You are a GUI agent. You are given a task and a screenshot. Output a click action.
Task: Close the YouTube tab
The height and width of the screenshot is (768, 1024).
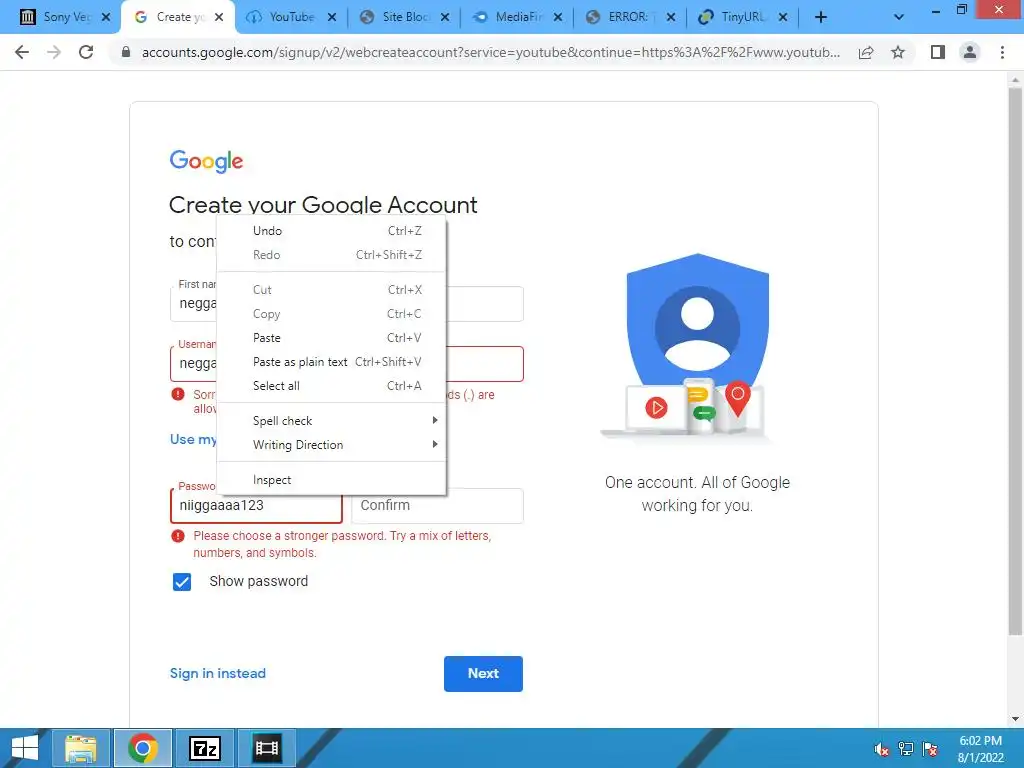pyautogui.click(x=332, y=17)
